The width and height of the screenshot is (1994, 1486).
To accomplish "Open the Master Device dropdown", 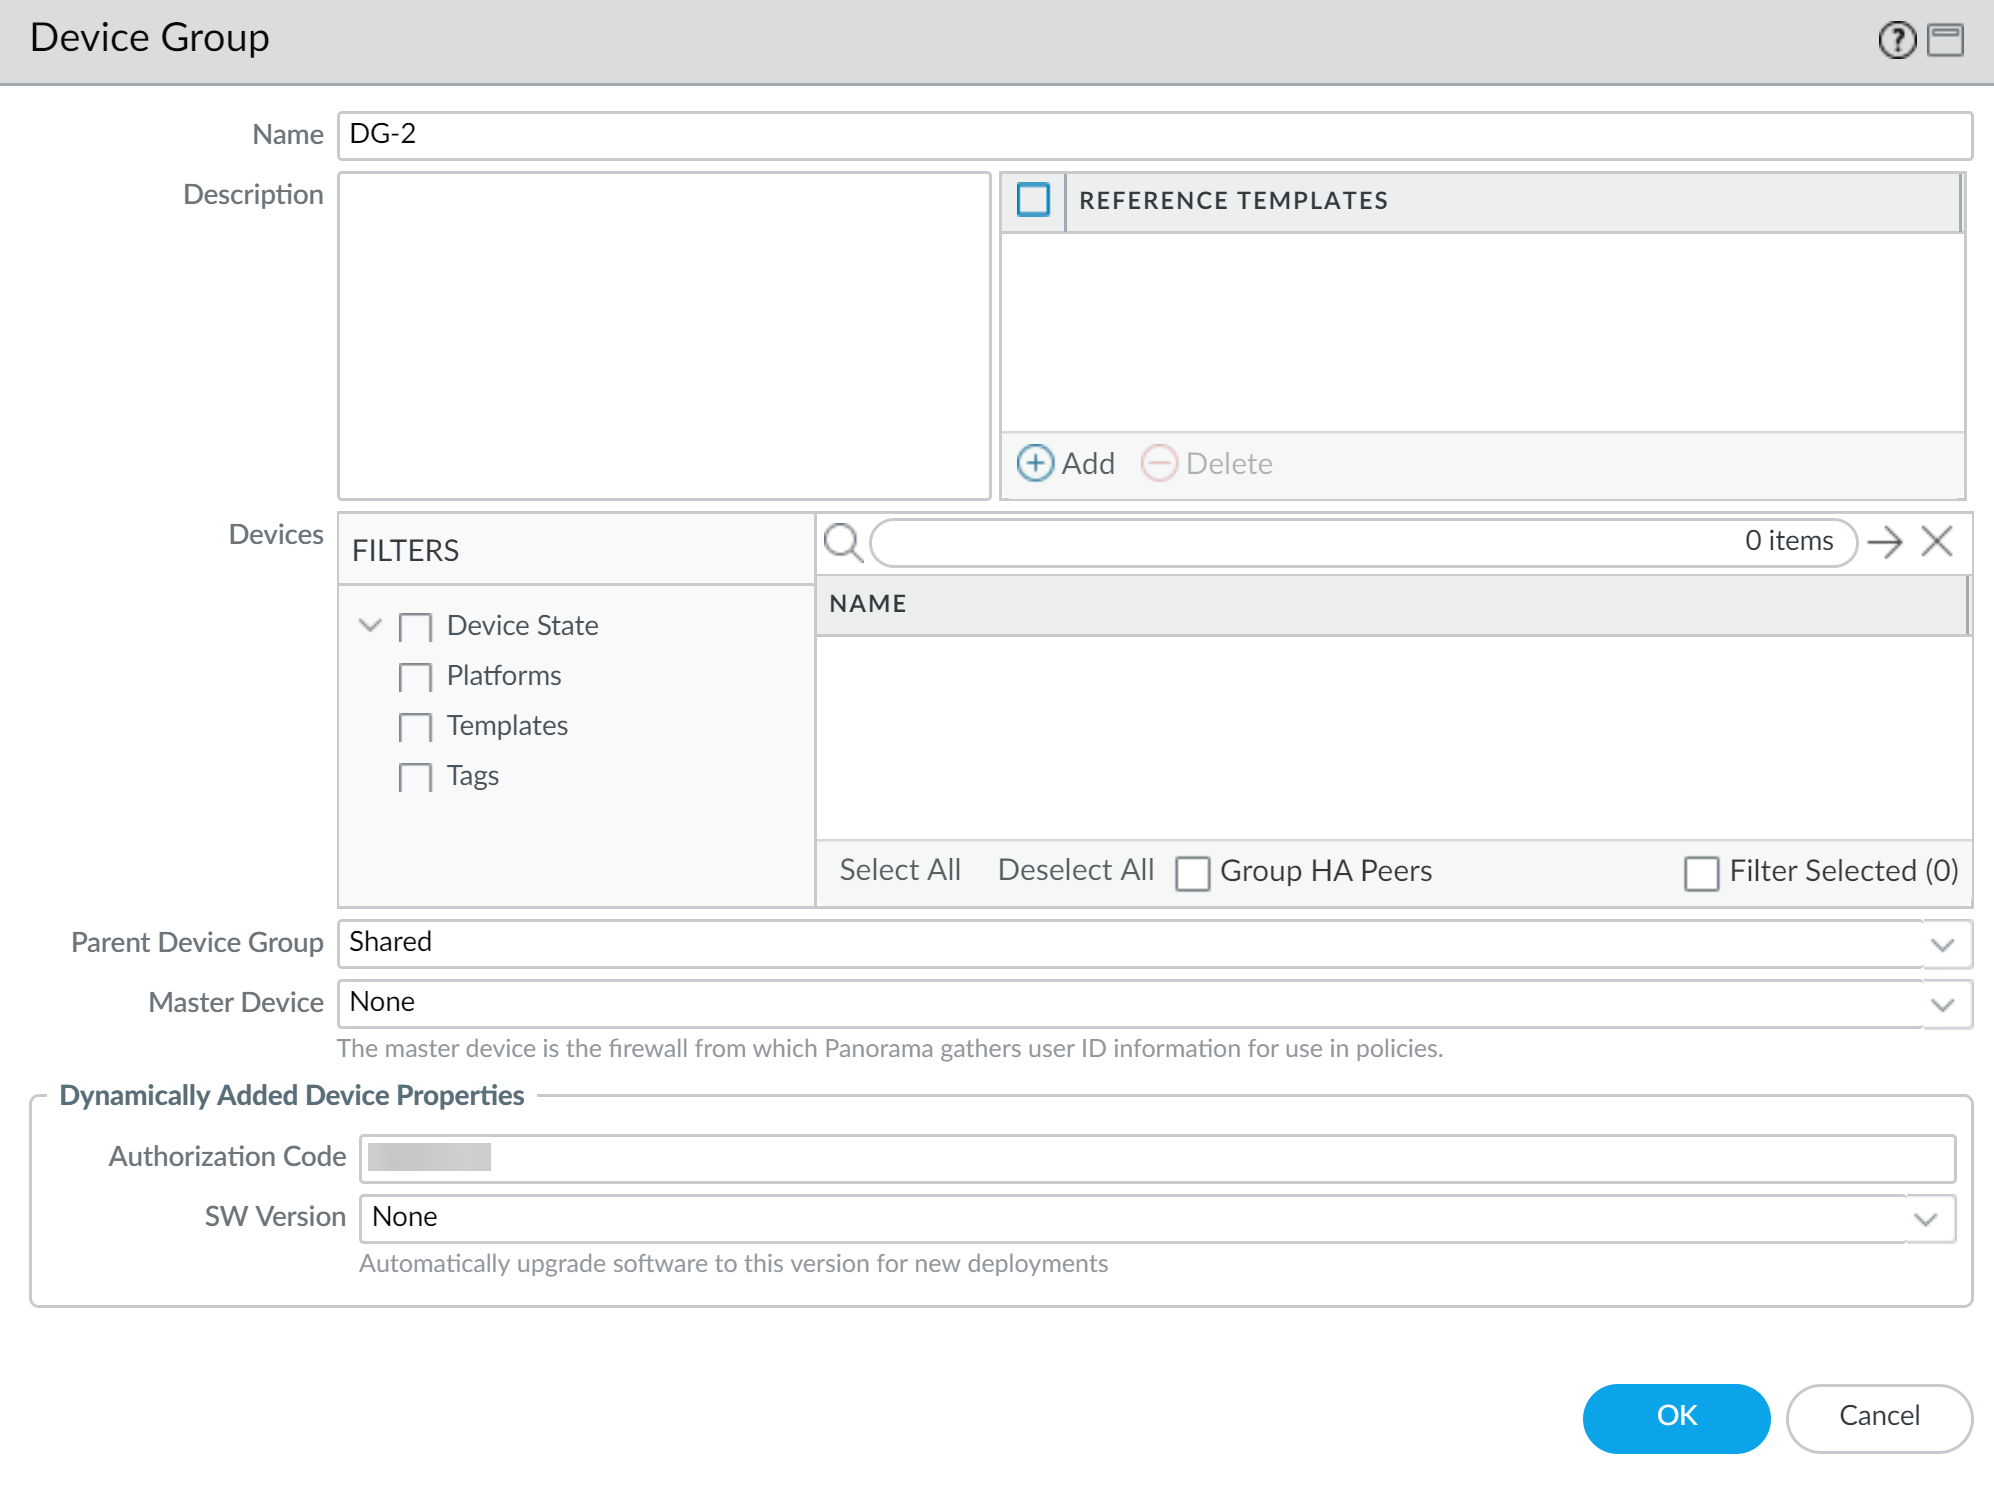I will [x=1942, y=1004].
